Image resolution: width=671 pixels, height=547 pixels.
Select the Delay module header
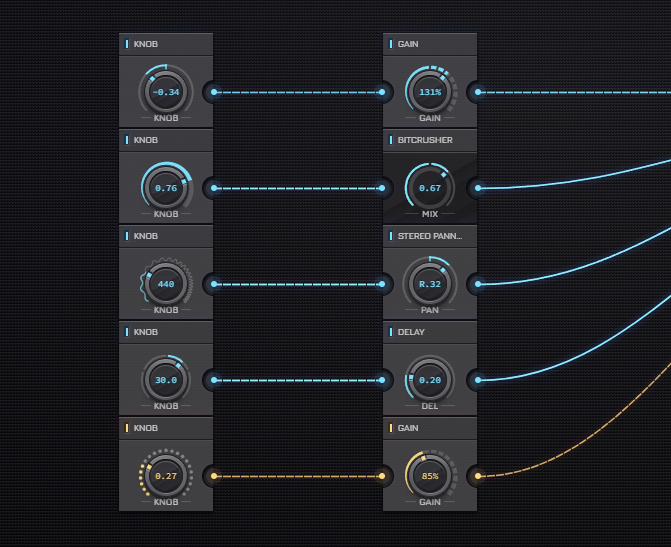click(x=430, y=332)
